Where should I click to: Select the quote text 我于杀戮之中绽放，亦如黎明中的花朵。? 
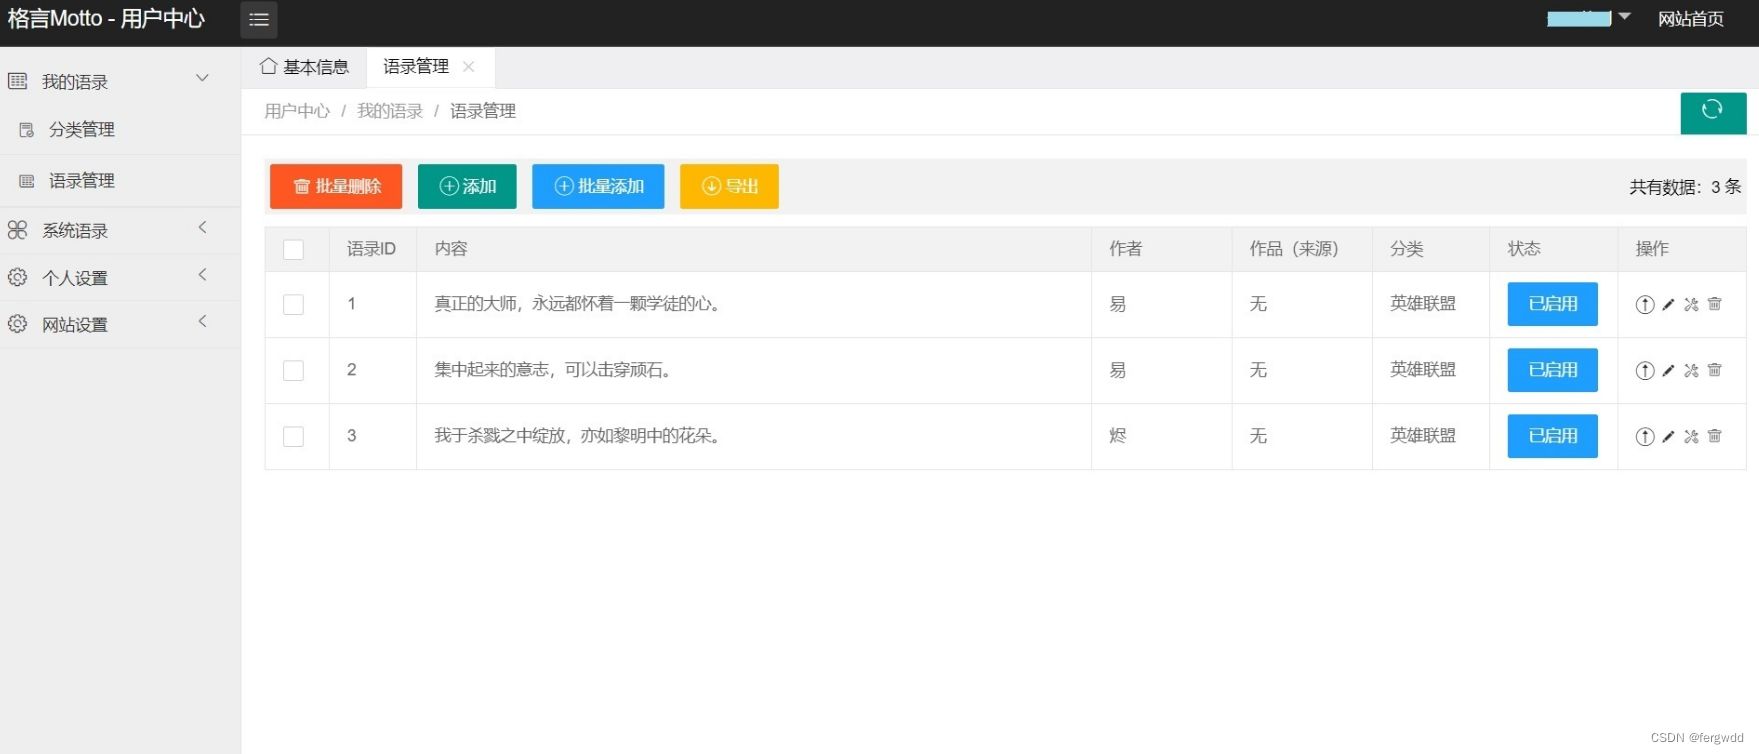coord(577,436)
